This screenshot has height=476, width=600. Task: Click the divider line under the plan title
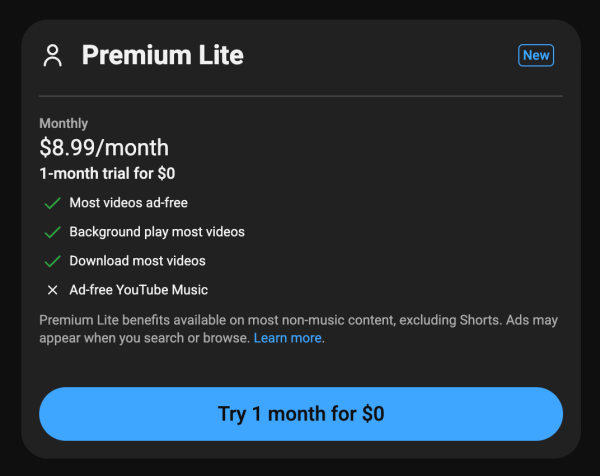(x=301, y=96)
